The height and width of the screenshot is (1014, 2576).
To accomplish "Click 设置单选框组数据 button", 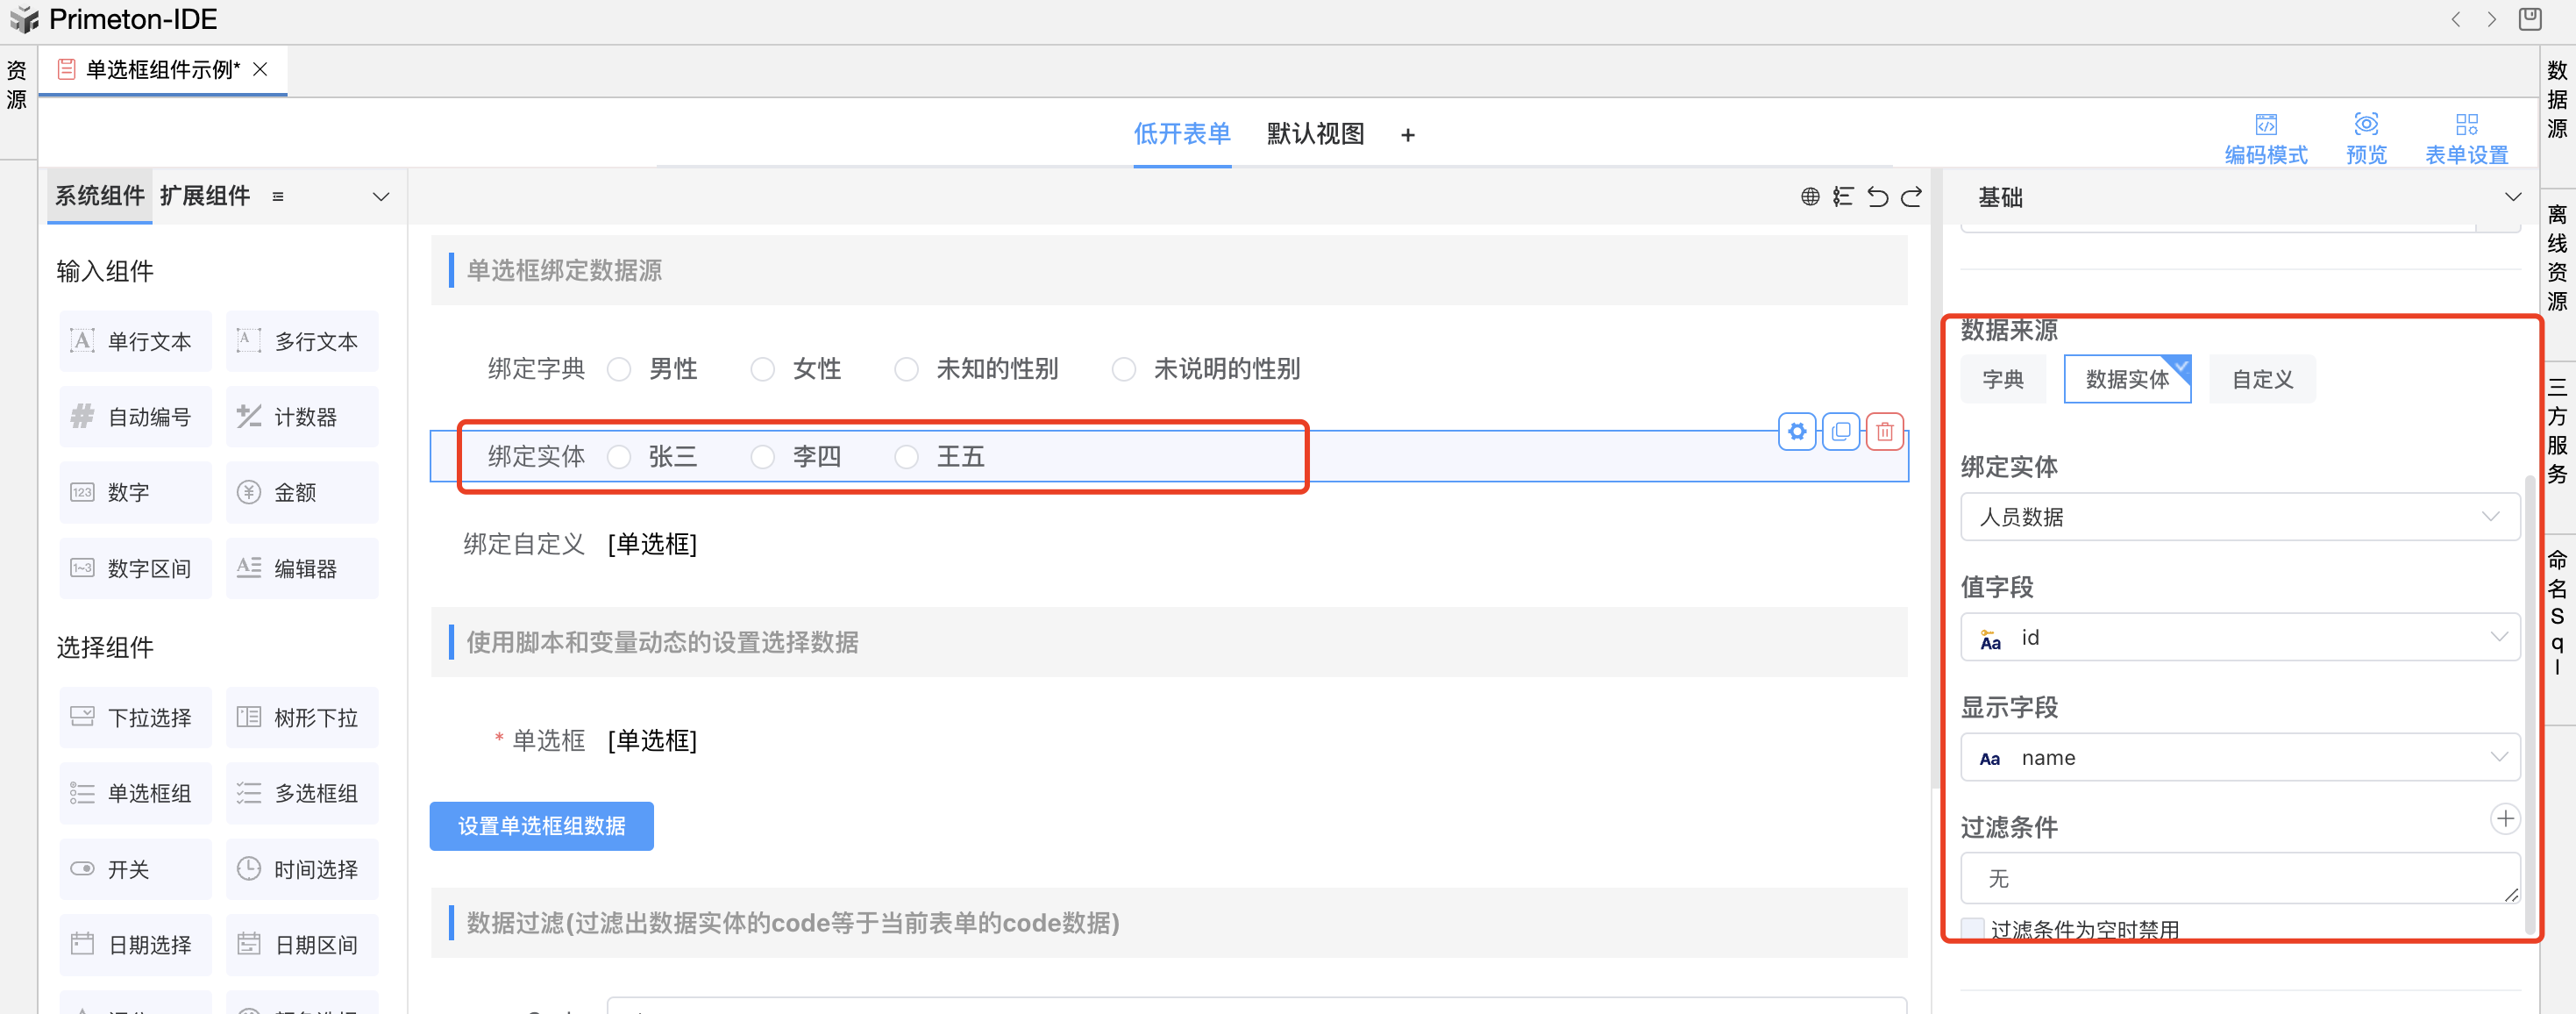I will click(x=541, y=826).
